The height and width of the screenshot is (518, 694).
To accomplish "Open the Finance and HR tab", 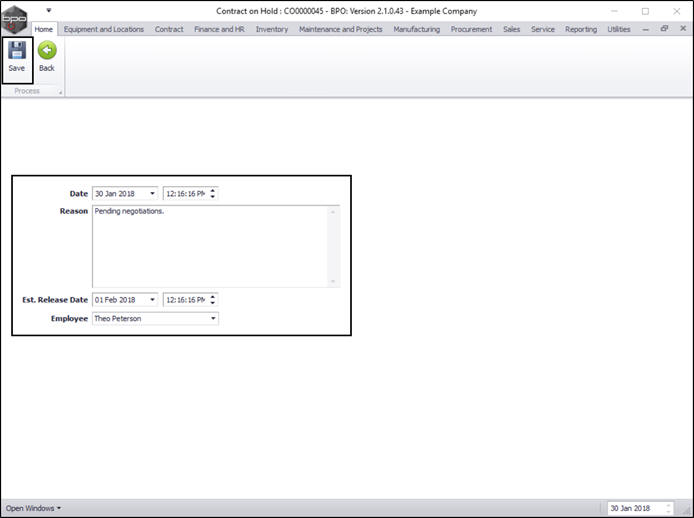I will click(220, 29).
